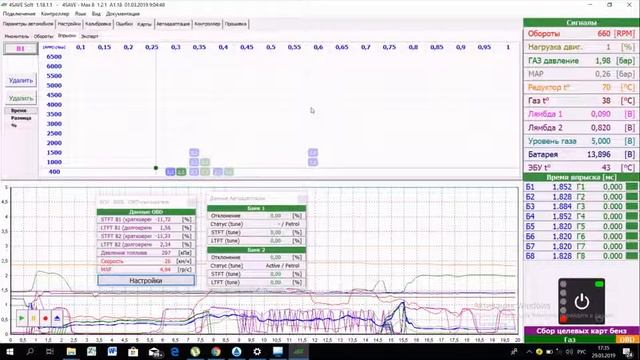The width and height of the screenshot is (640, 360).
Task: Toggle the Лямбда 2 signal row
Action: pos(581,127)
